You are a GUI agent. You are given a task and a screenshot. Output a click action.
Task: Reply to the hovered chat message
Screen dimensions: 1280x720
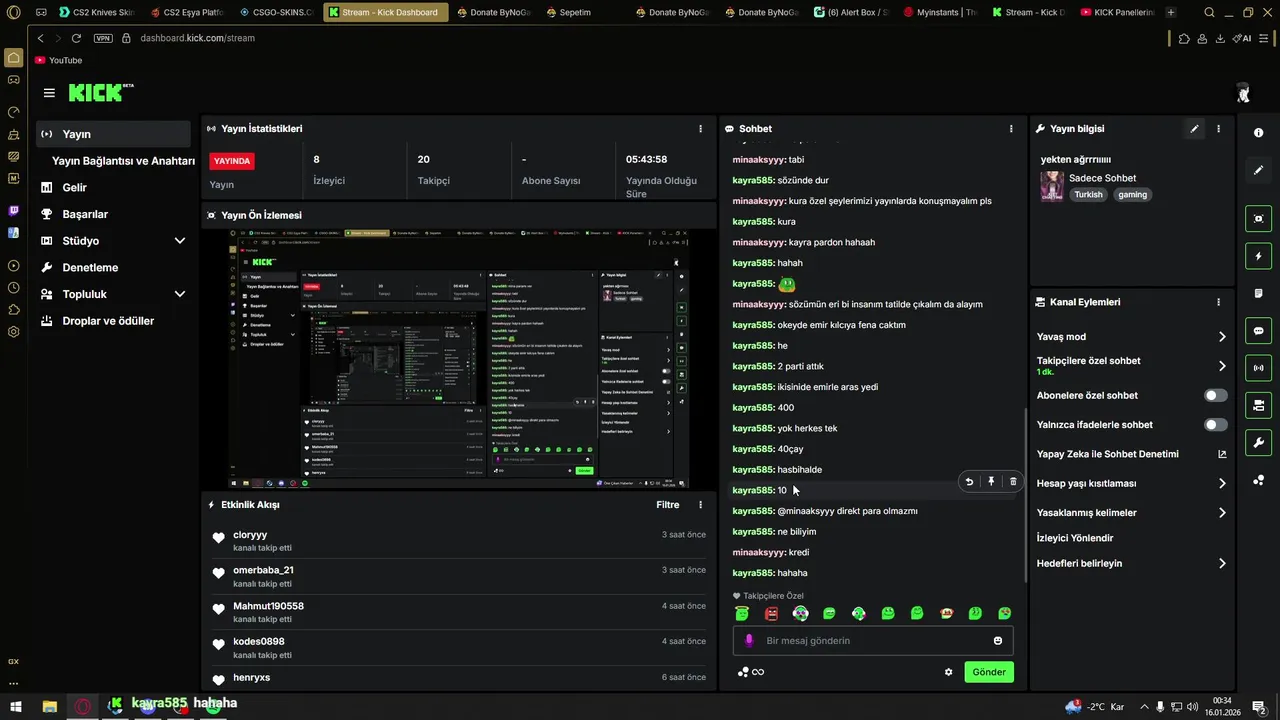coord(969,481)
